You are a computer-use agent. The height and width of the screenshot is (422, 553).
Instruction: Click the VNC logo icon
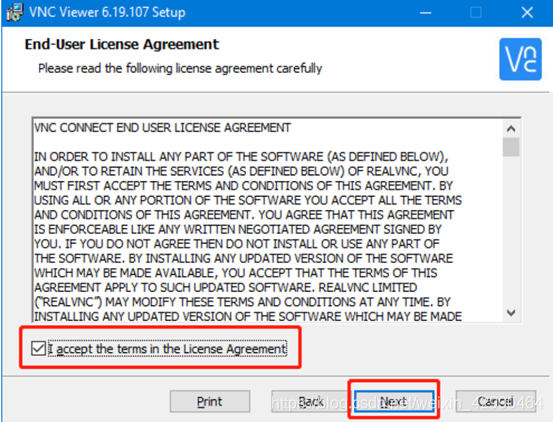tap(520, 59)
